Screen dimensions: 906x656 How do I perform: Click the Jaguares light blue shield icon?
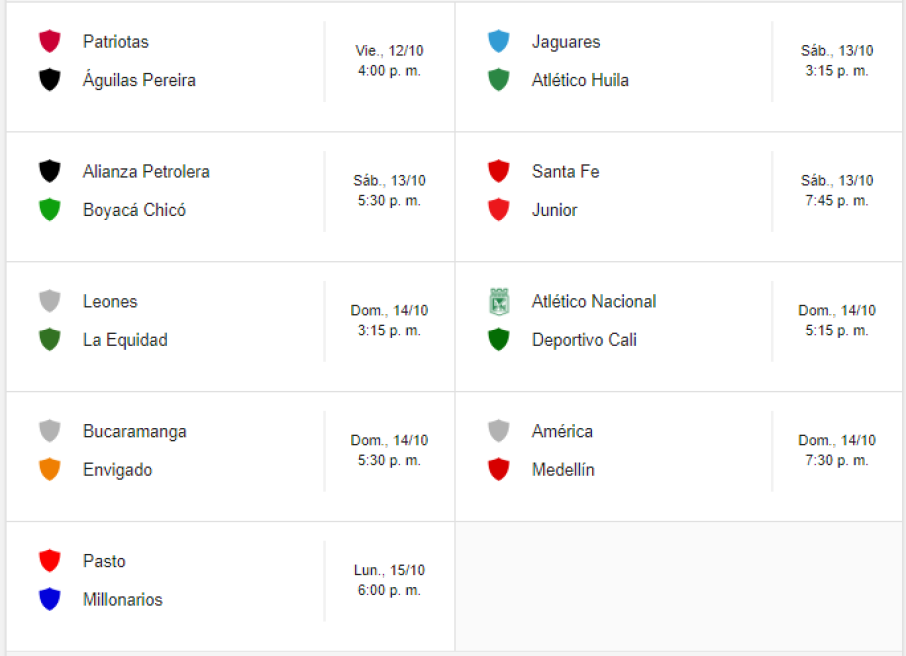click(x=499, y=41)
